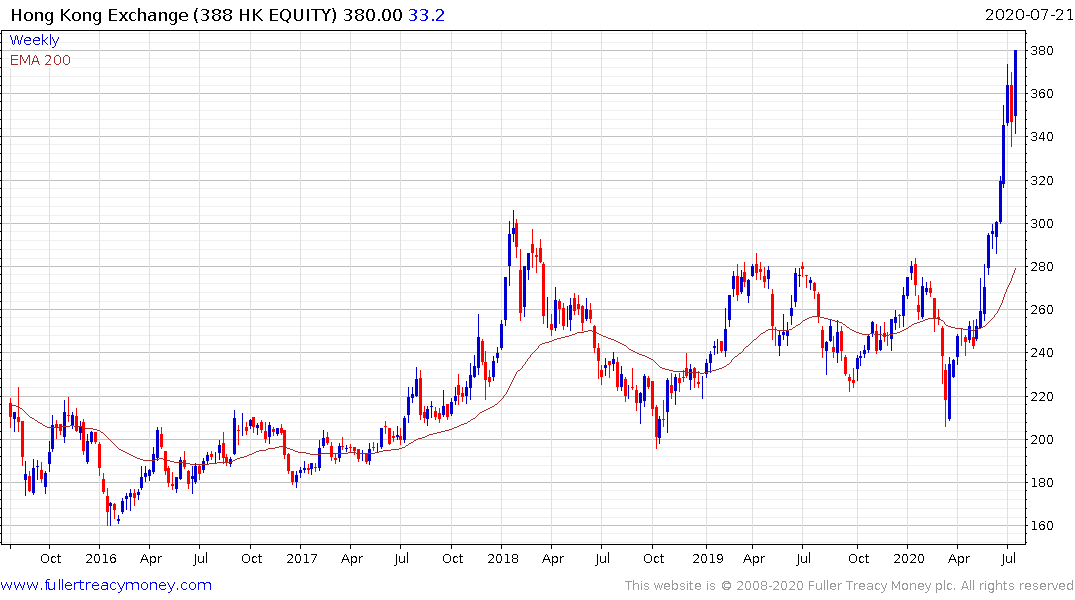Viewport: 1075px width, 600px height.
Task: Click the 2016 year axis label
Action: point(101,558)
